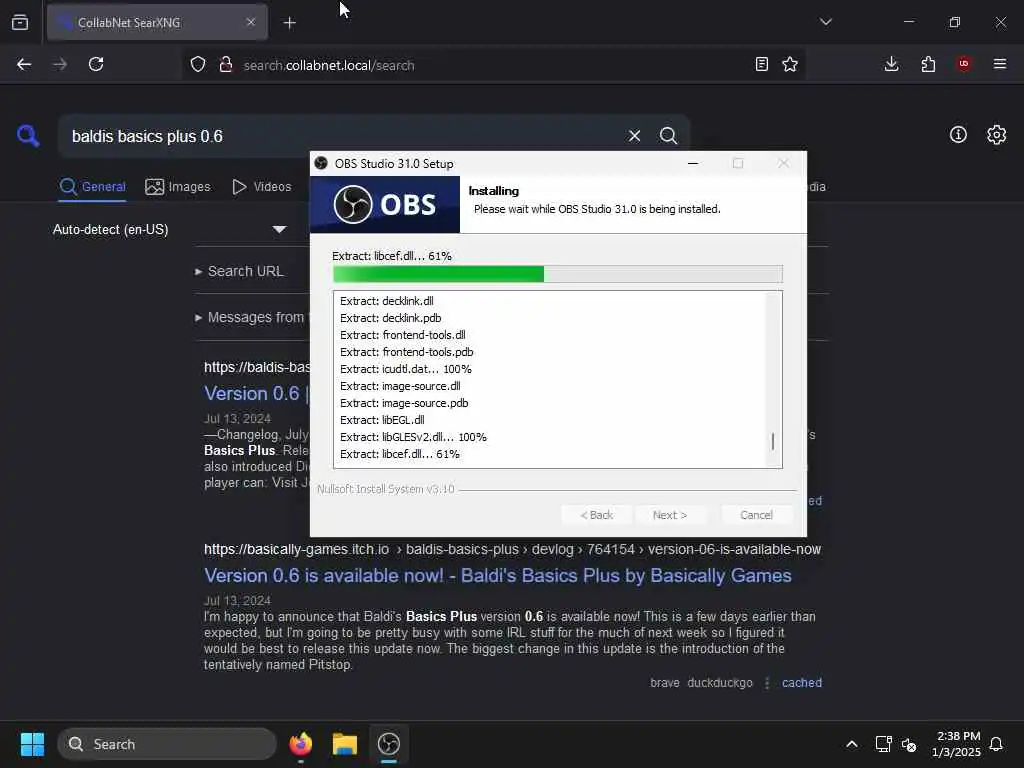Select log line 'Extract: image-source.dll'
This screenshot has height=768, width=1024.
click(400, 385)
